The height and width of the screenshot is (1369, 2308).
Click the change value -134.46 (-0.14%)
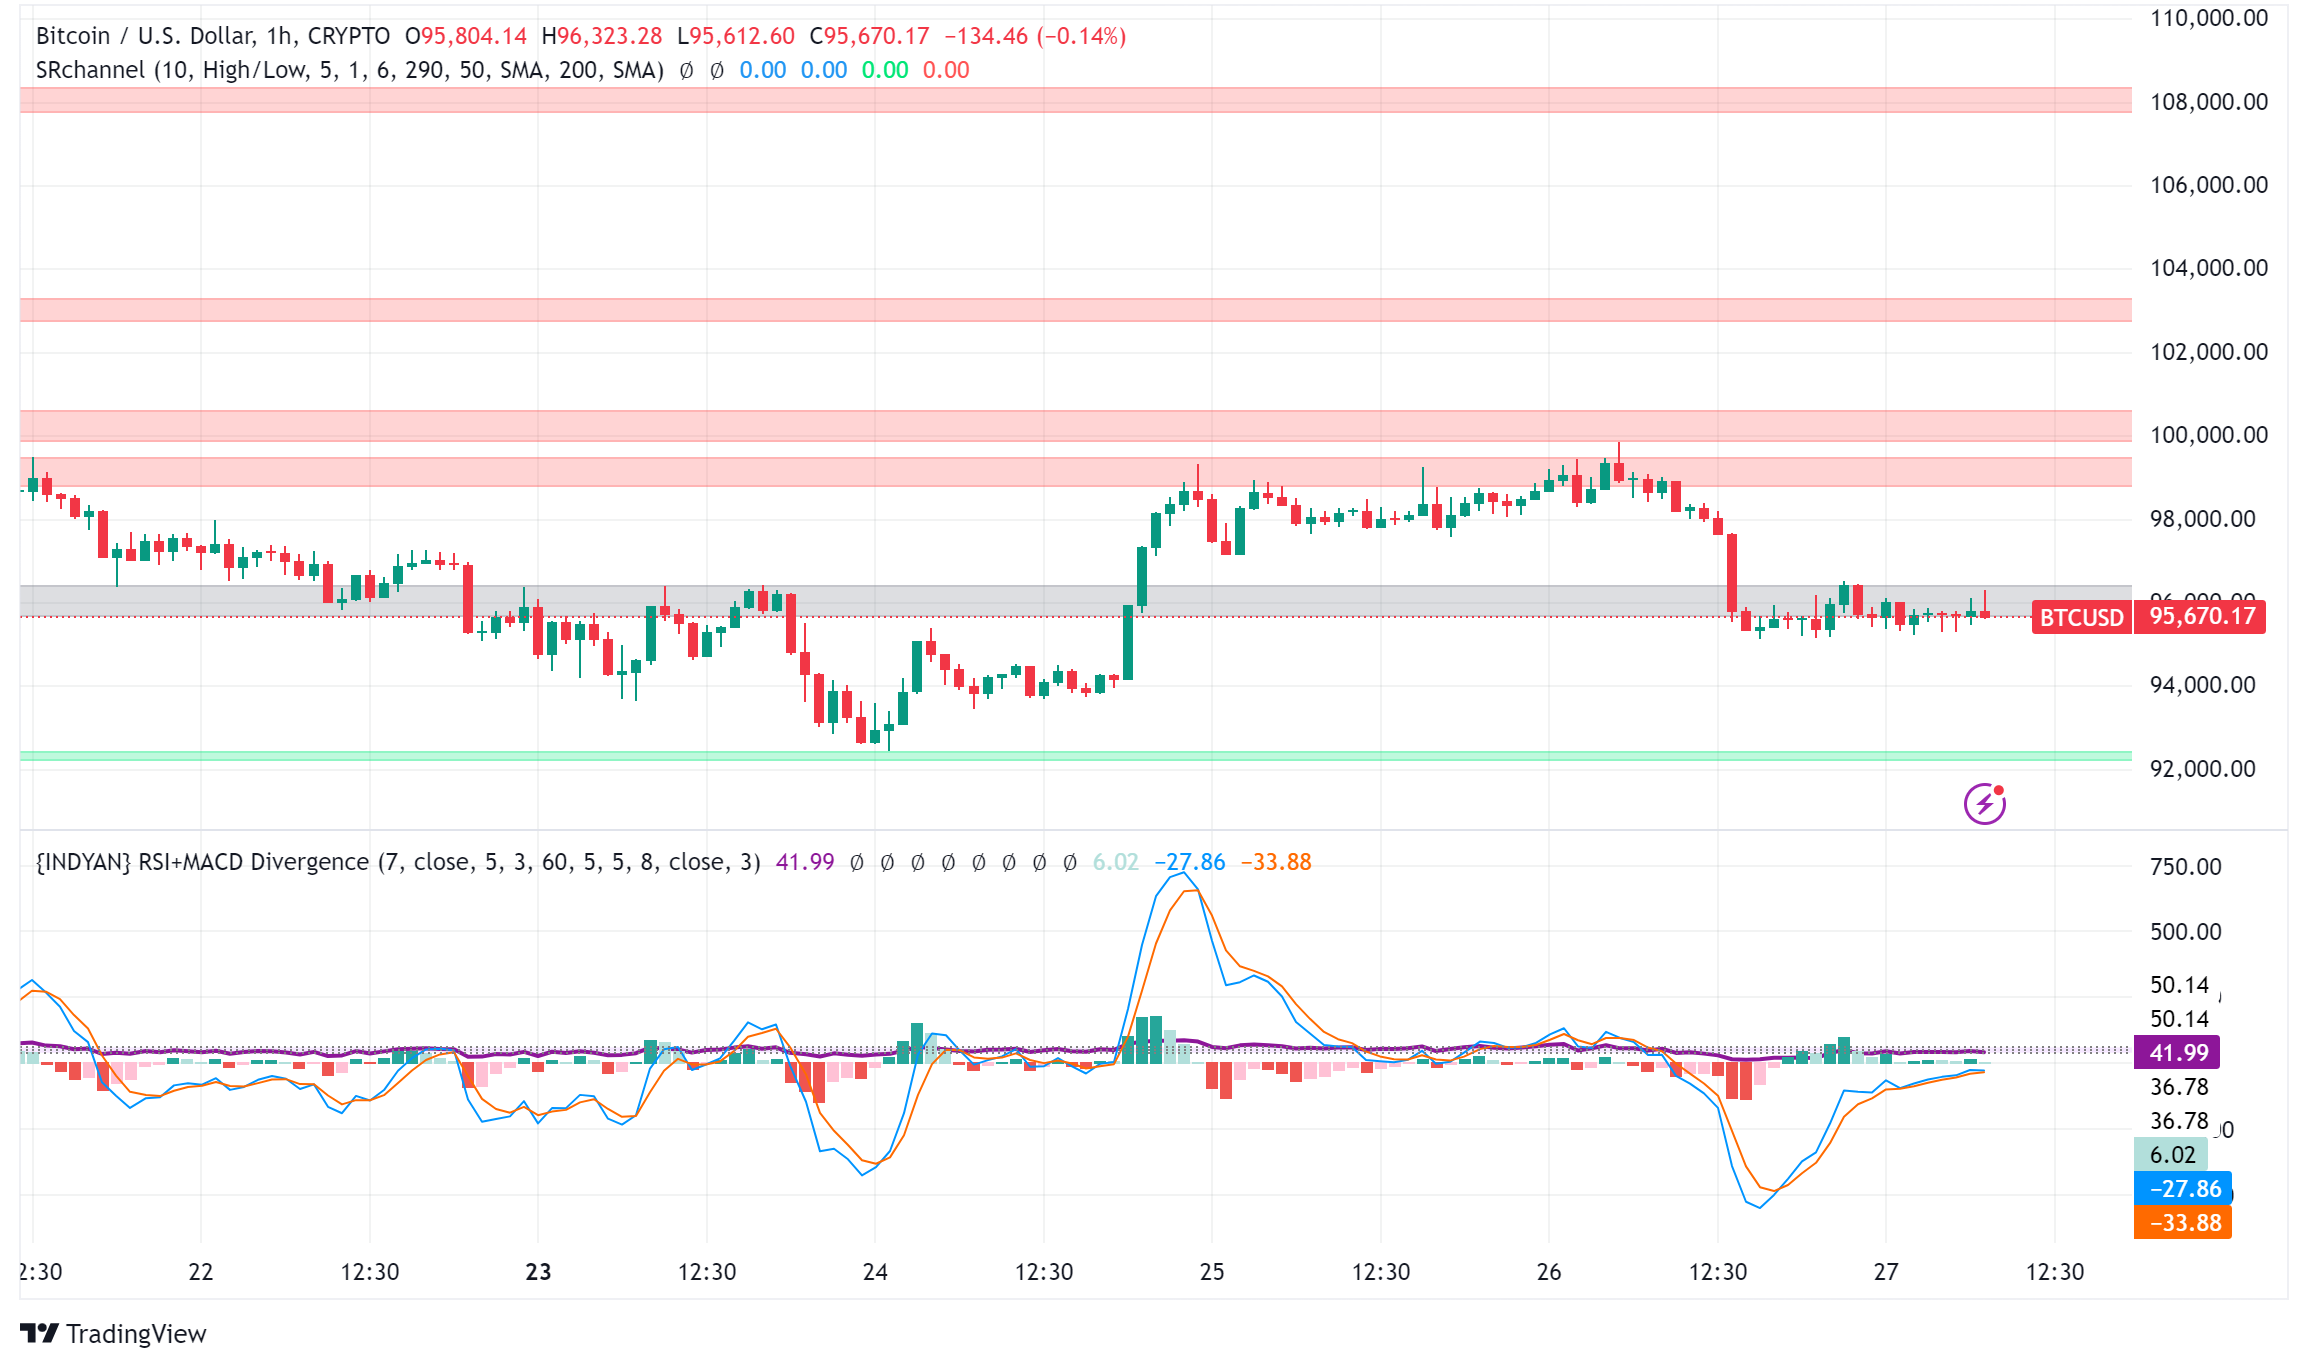click(x=1035, y=36)
